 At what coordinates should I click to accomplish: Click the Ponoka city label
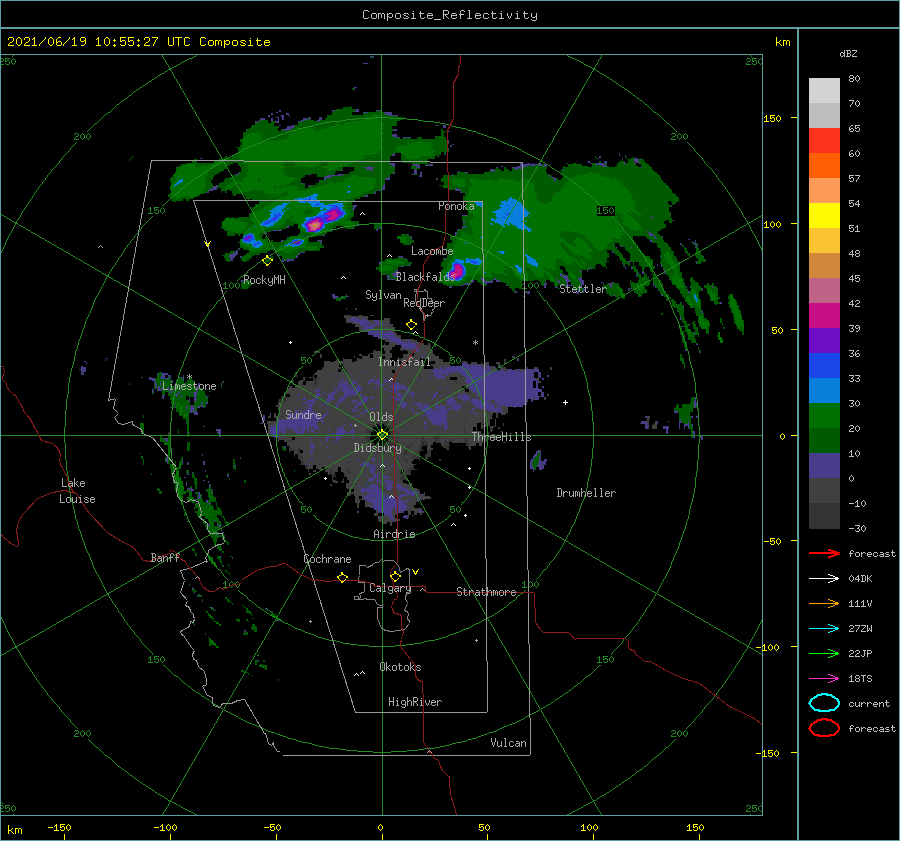[456, 206]
